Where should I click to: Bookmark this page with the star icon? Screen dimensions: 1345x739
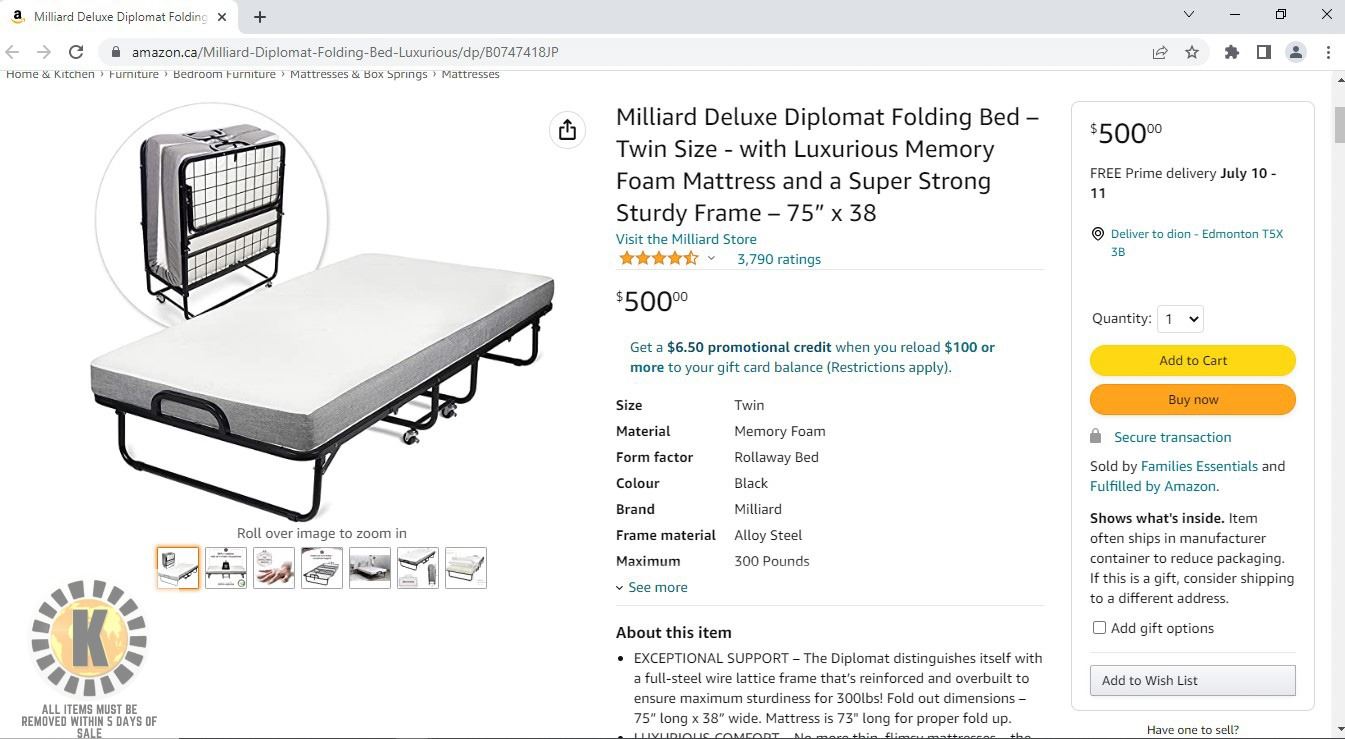point(1192,52)
